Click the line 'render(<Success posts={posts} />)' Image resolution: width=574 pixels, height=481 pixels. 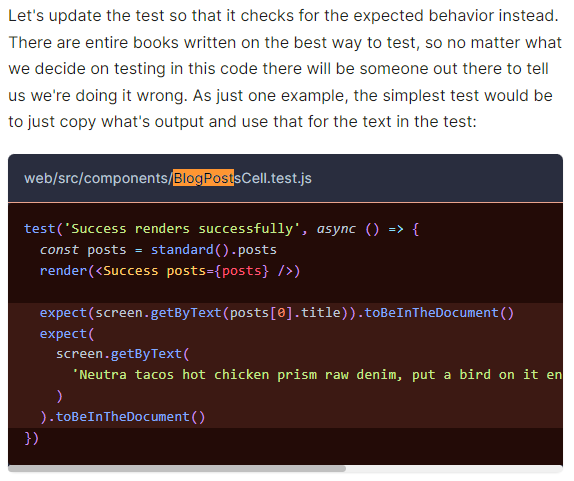click(x=170, y=271)
